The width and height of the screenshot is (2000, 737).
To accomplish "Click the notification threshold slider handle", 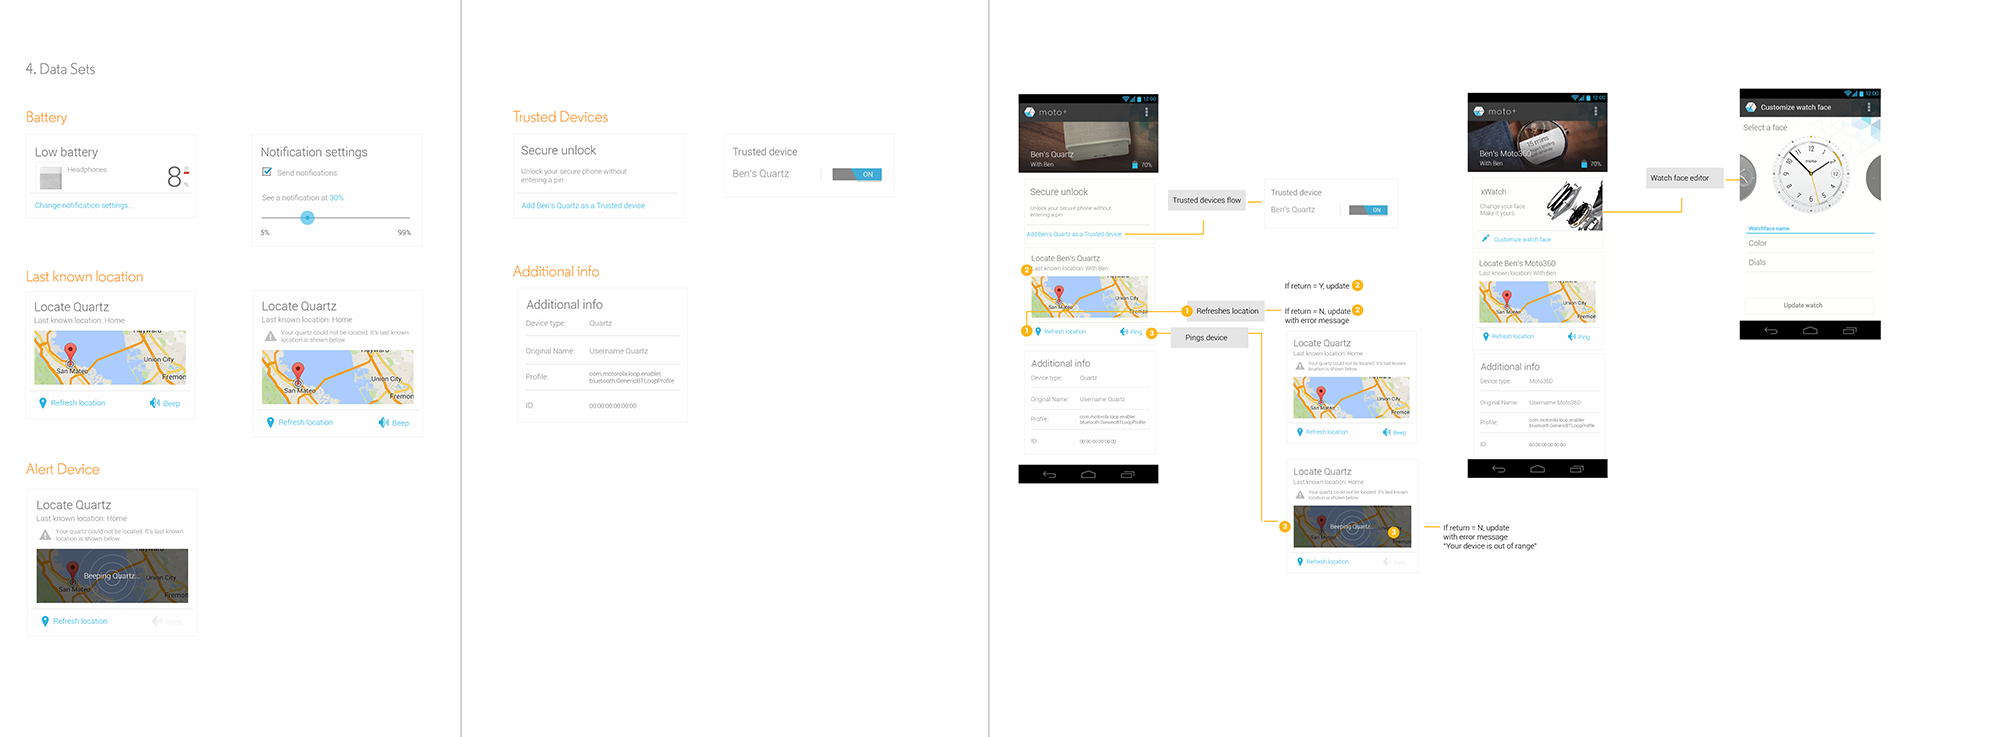I will tap(307, 217).
